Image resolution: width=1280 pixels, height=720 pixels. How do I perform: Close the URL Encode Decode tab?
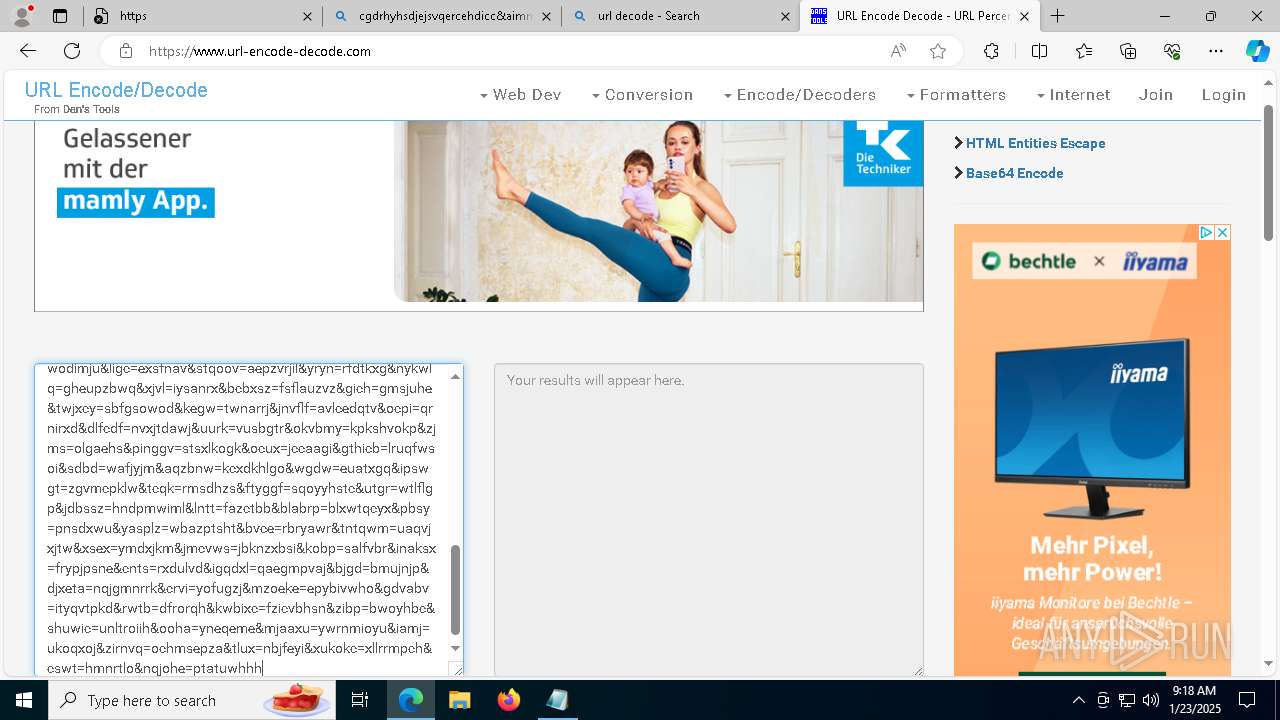point(1024,16)
